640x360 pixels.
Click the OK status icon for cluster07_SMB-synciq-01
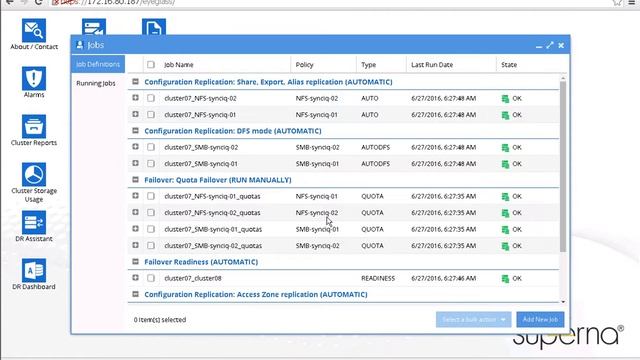pyautogui.click(x=505, y=164)
